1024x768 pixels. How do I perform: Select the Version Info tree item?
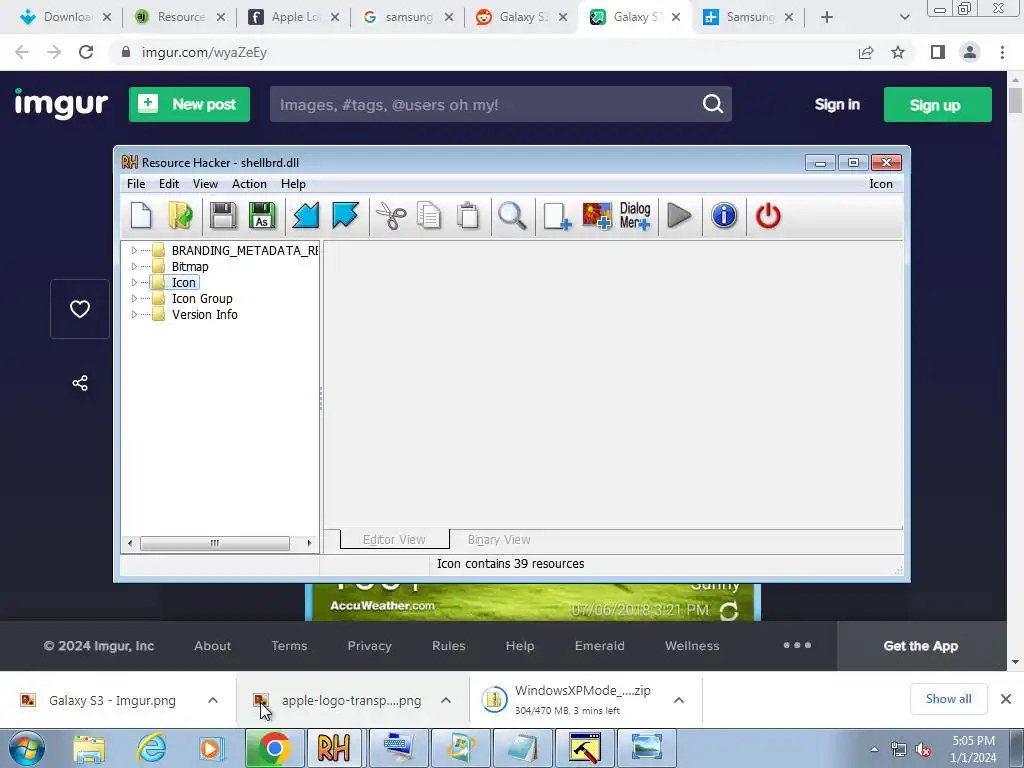pos(204,315)
